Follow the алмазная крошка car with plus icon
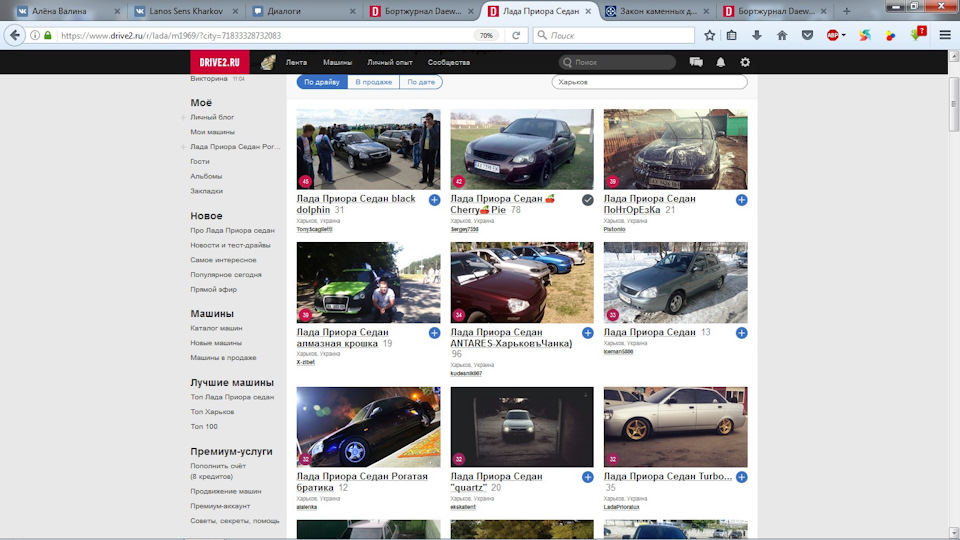 point(434,333)
